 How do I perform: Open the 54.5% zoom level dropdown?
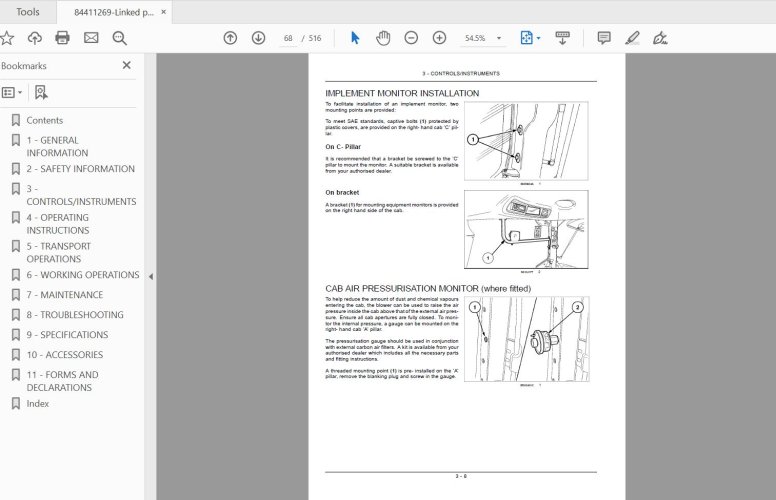coord(482,38)
